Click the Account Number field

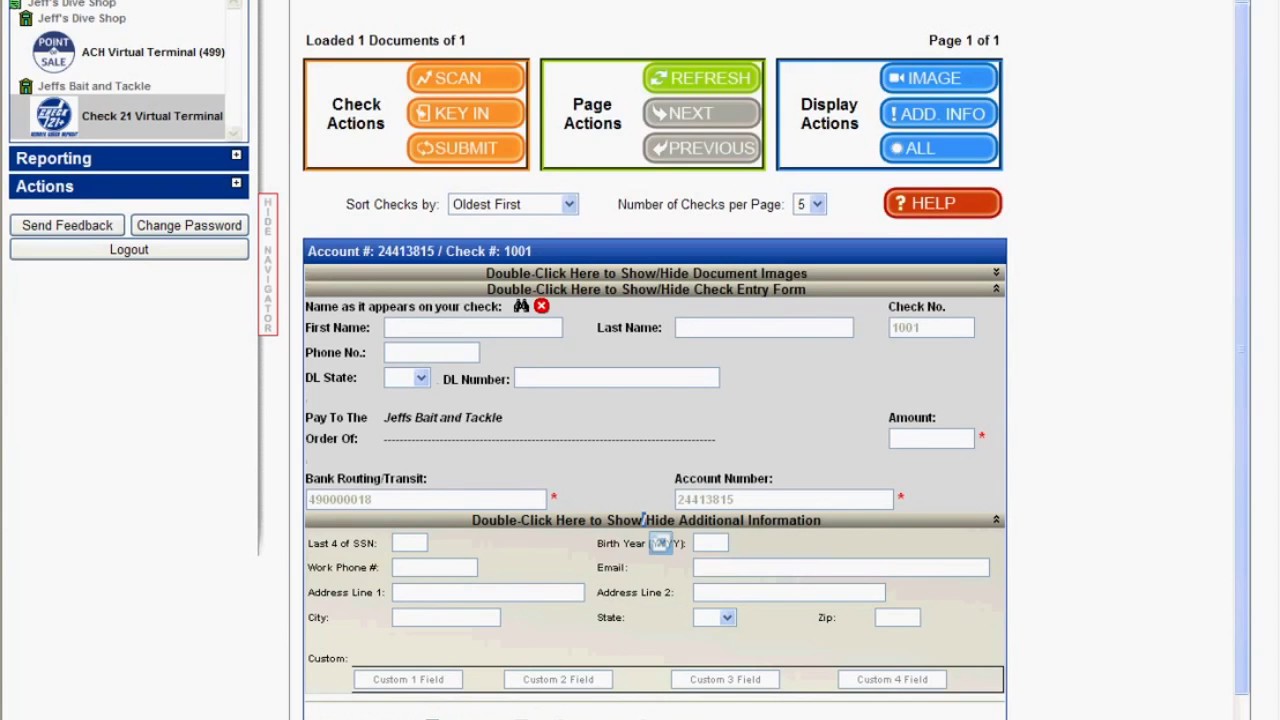(784, 499)
